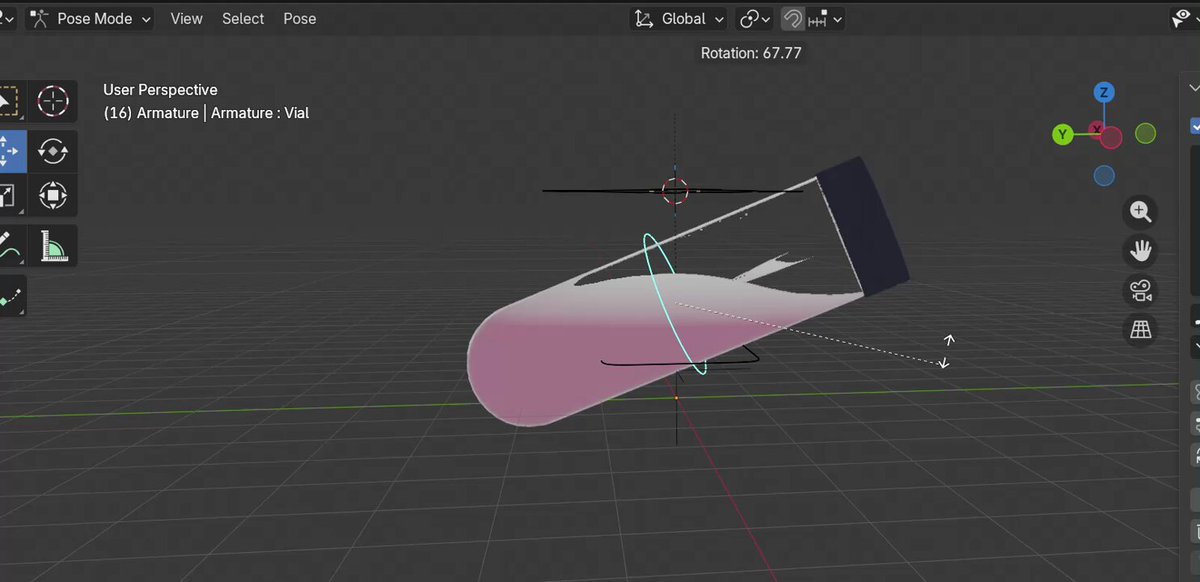This screenshot has width=1200, height=582.
Task: Click the User Perspective label
Action: click(160, 90)
